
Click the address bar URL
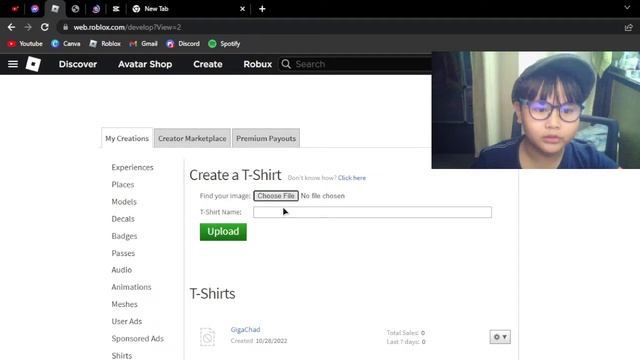coord(127,27)
